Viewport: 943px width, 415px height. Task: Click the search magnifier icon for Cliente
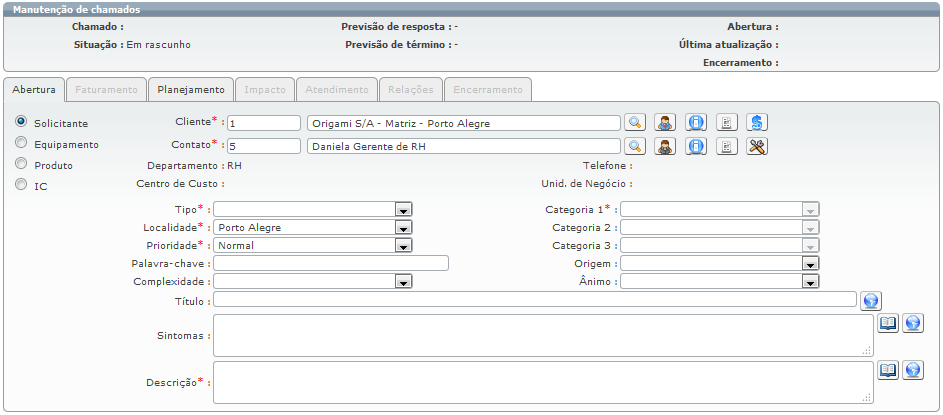635,123
